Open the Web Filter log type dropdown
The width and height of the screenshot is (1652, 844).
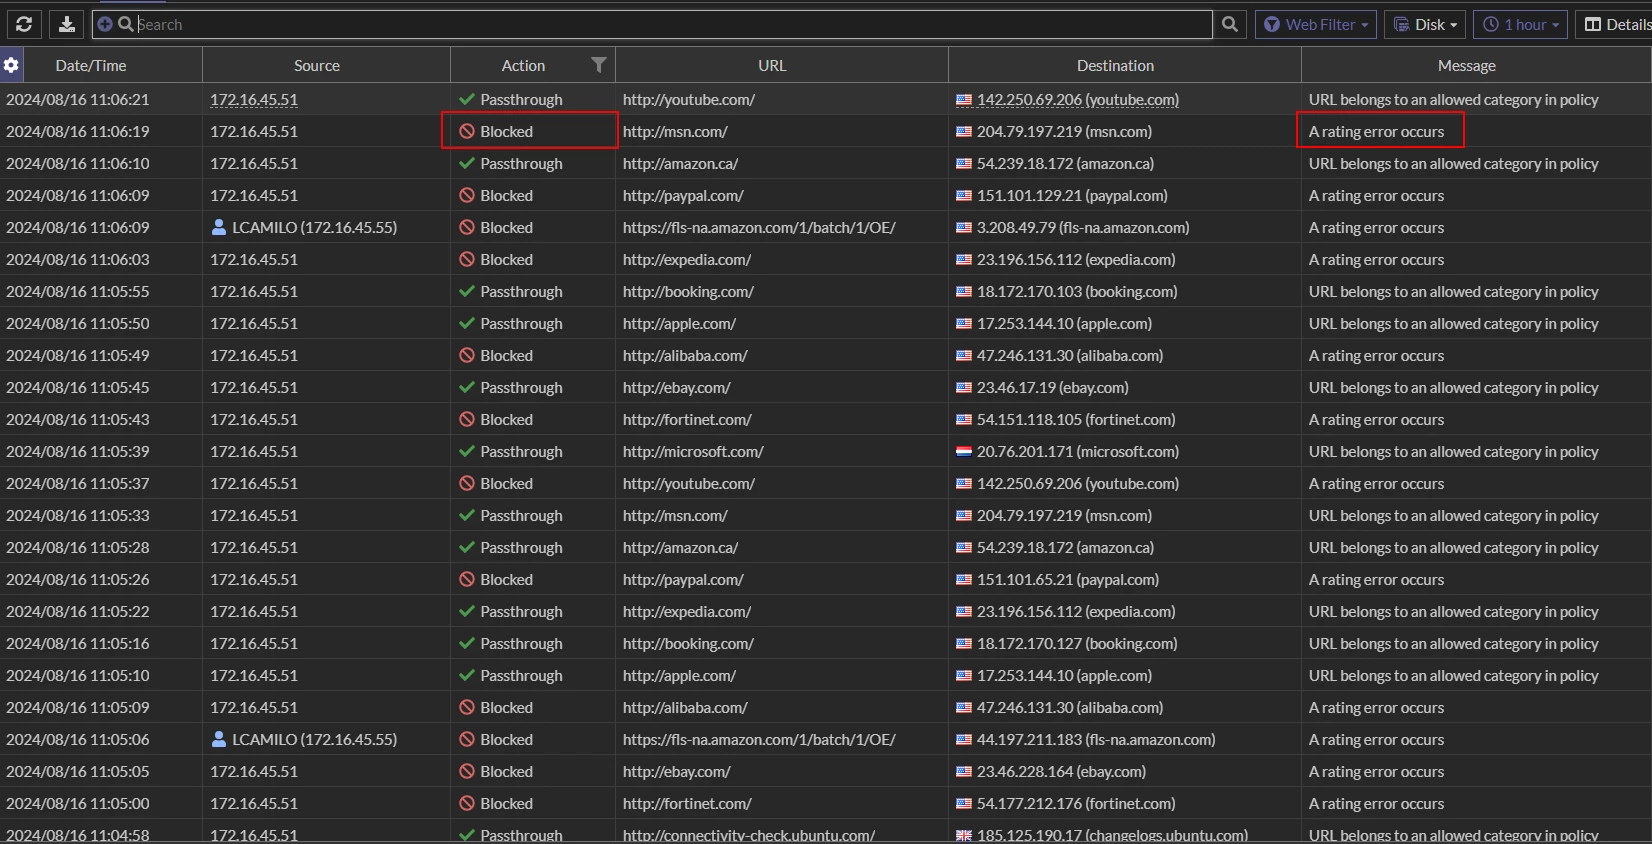pos(1316,24)
